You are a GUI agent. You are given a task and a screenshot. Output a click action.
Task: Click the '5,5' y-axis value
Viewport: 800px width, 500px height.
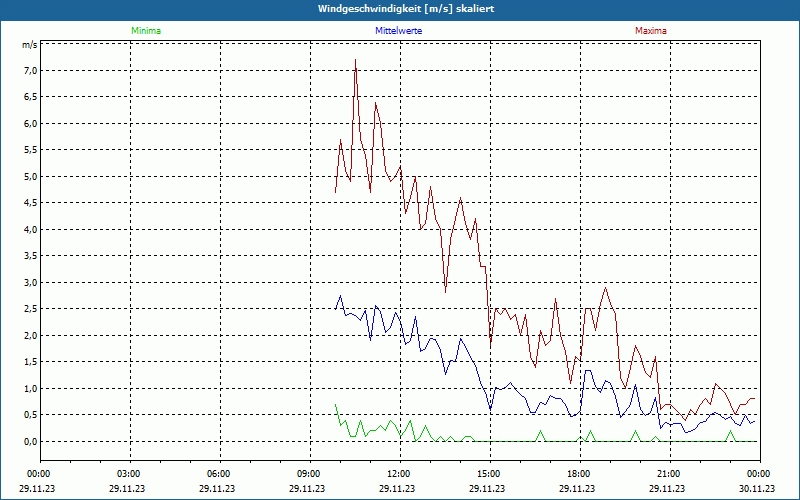[x=31, y=150]
